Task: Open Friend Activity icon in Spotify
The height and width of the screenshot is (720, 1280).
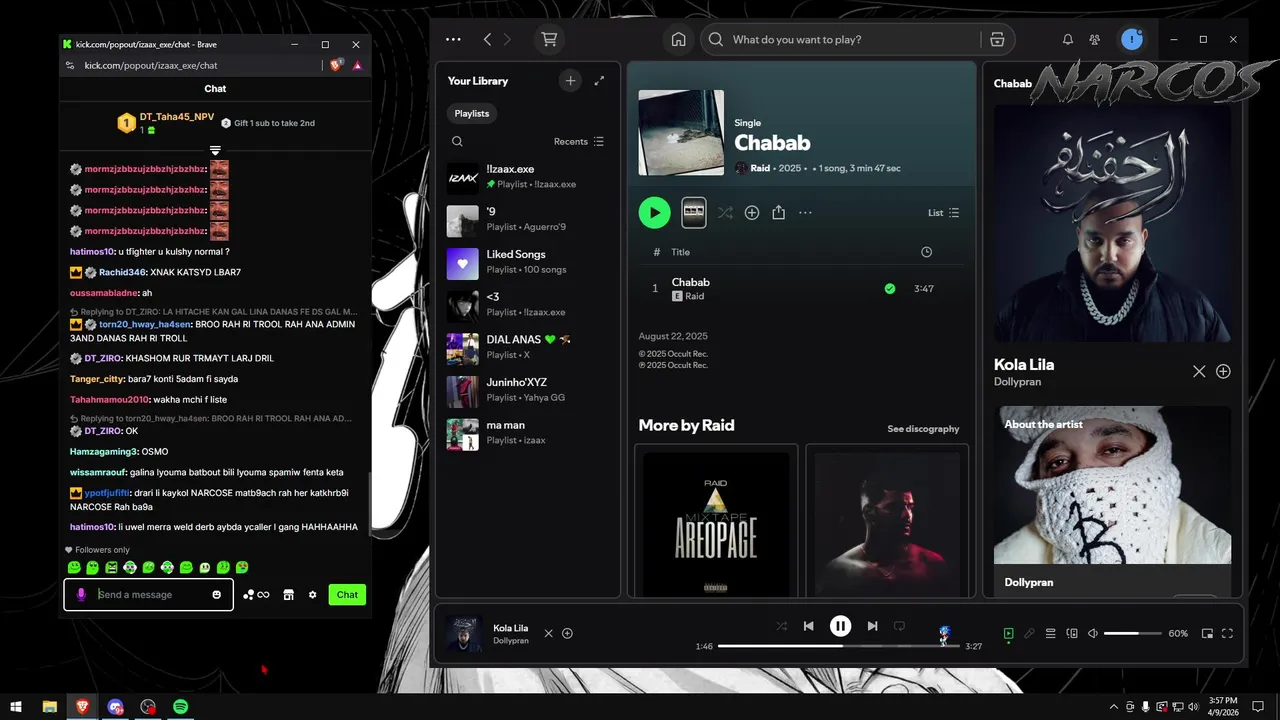Action: click(1095, 39)
